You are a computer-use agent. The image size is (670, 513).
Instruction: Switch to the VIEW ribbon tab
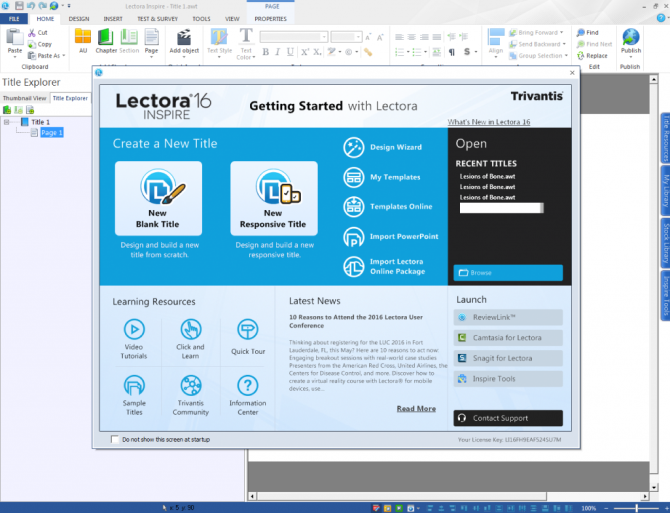232,19
